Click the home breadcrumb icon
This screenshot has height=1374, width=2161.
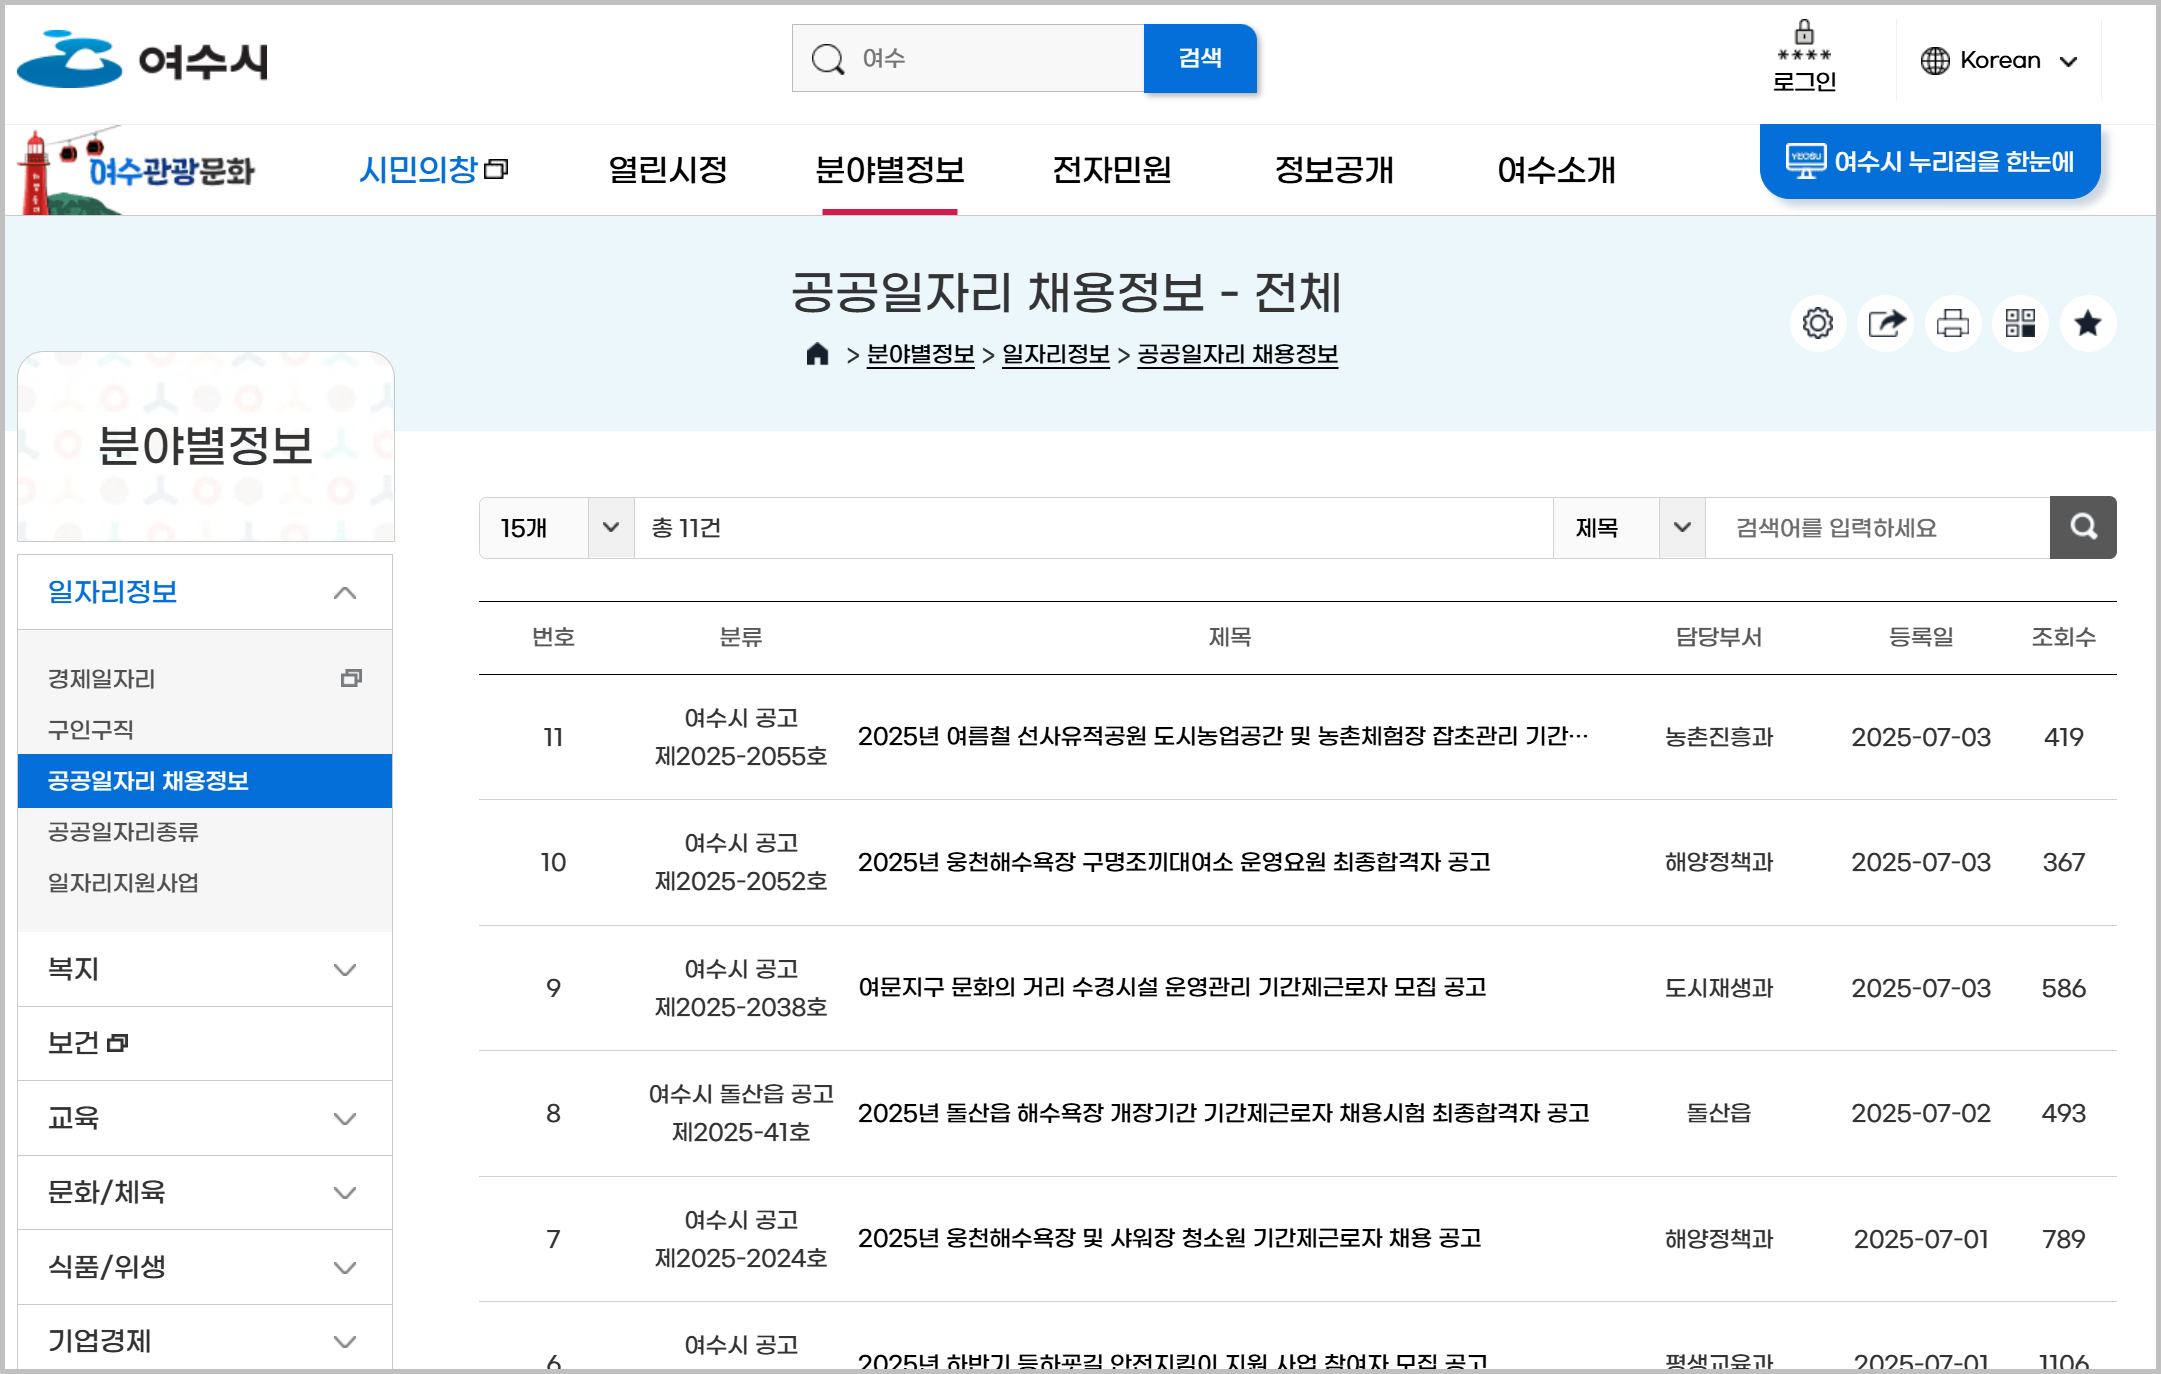coord(817,354)
